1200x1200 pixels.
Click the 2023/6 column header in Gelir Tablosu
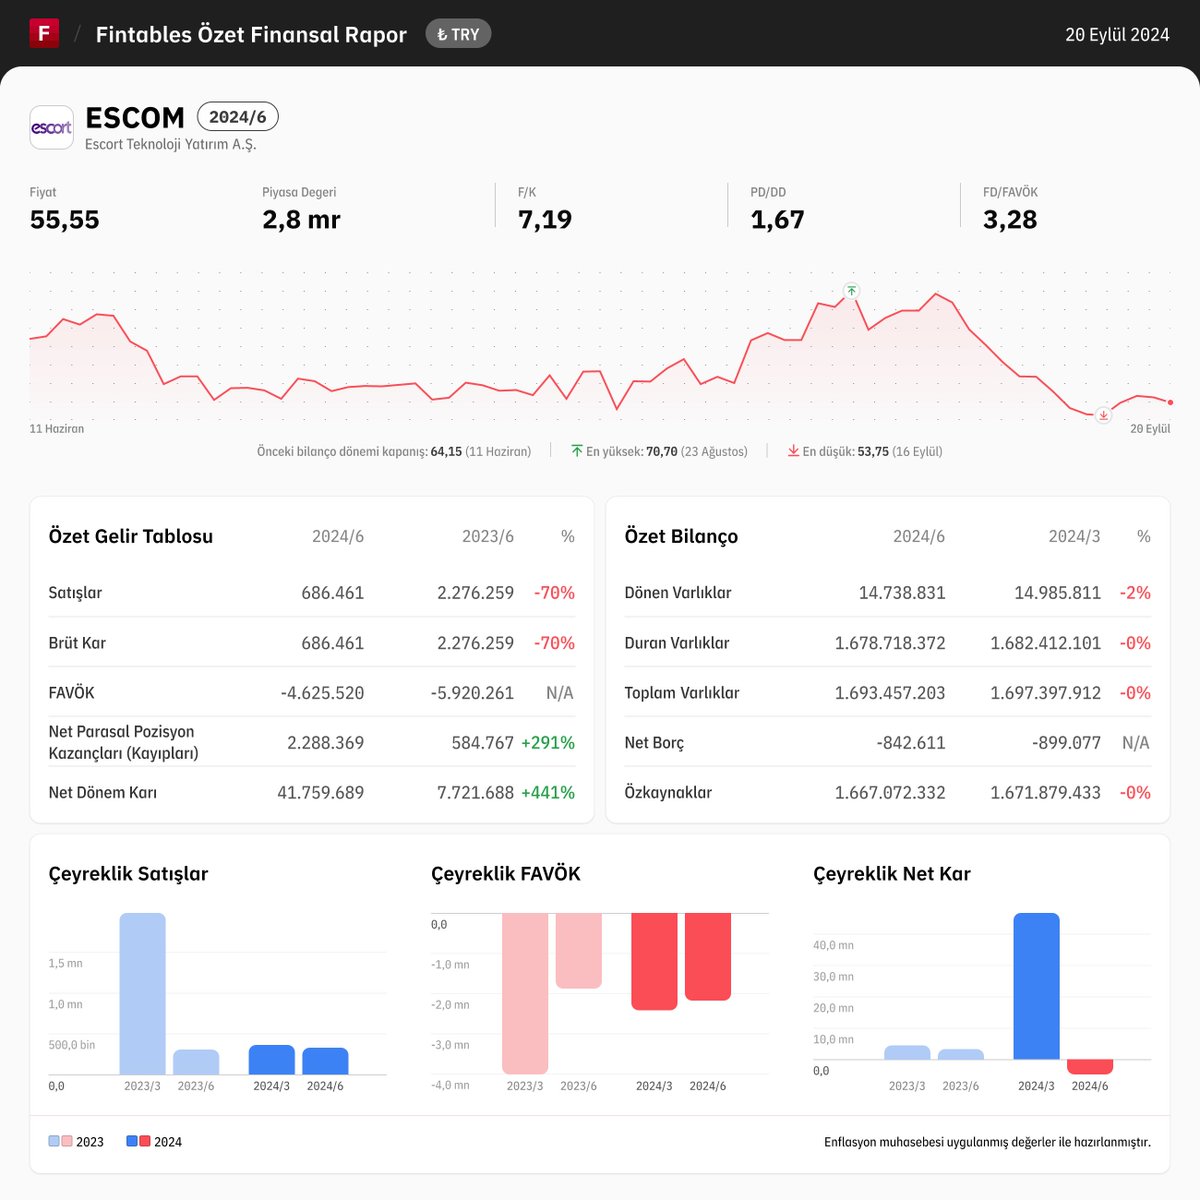488,537
